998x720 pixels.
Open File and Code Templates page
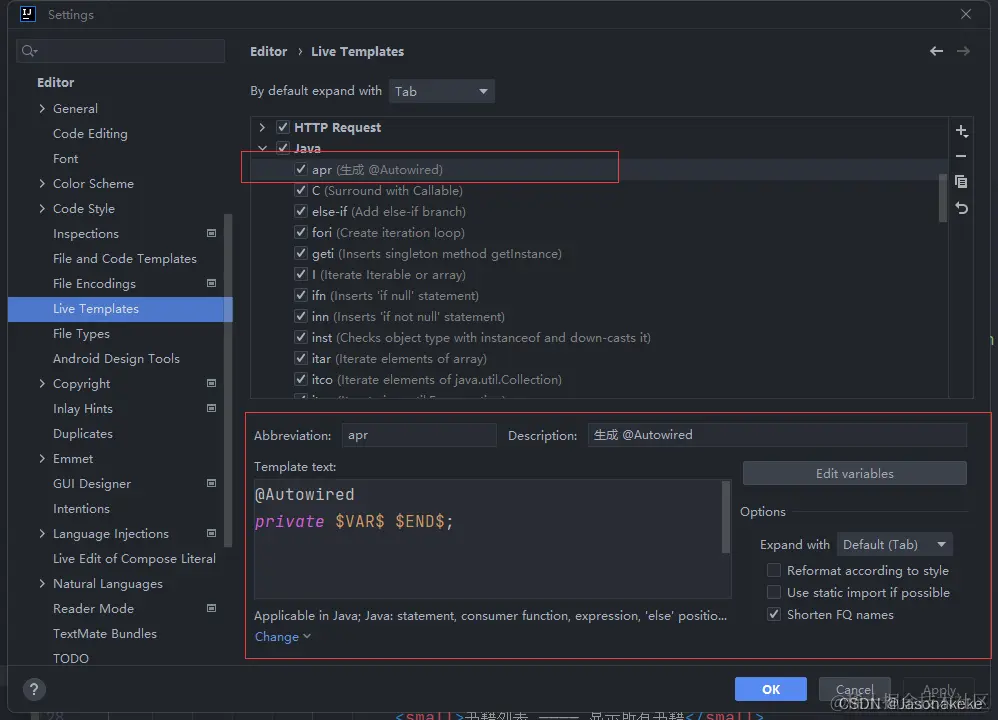coord(125,258)
